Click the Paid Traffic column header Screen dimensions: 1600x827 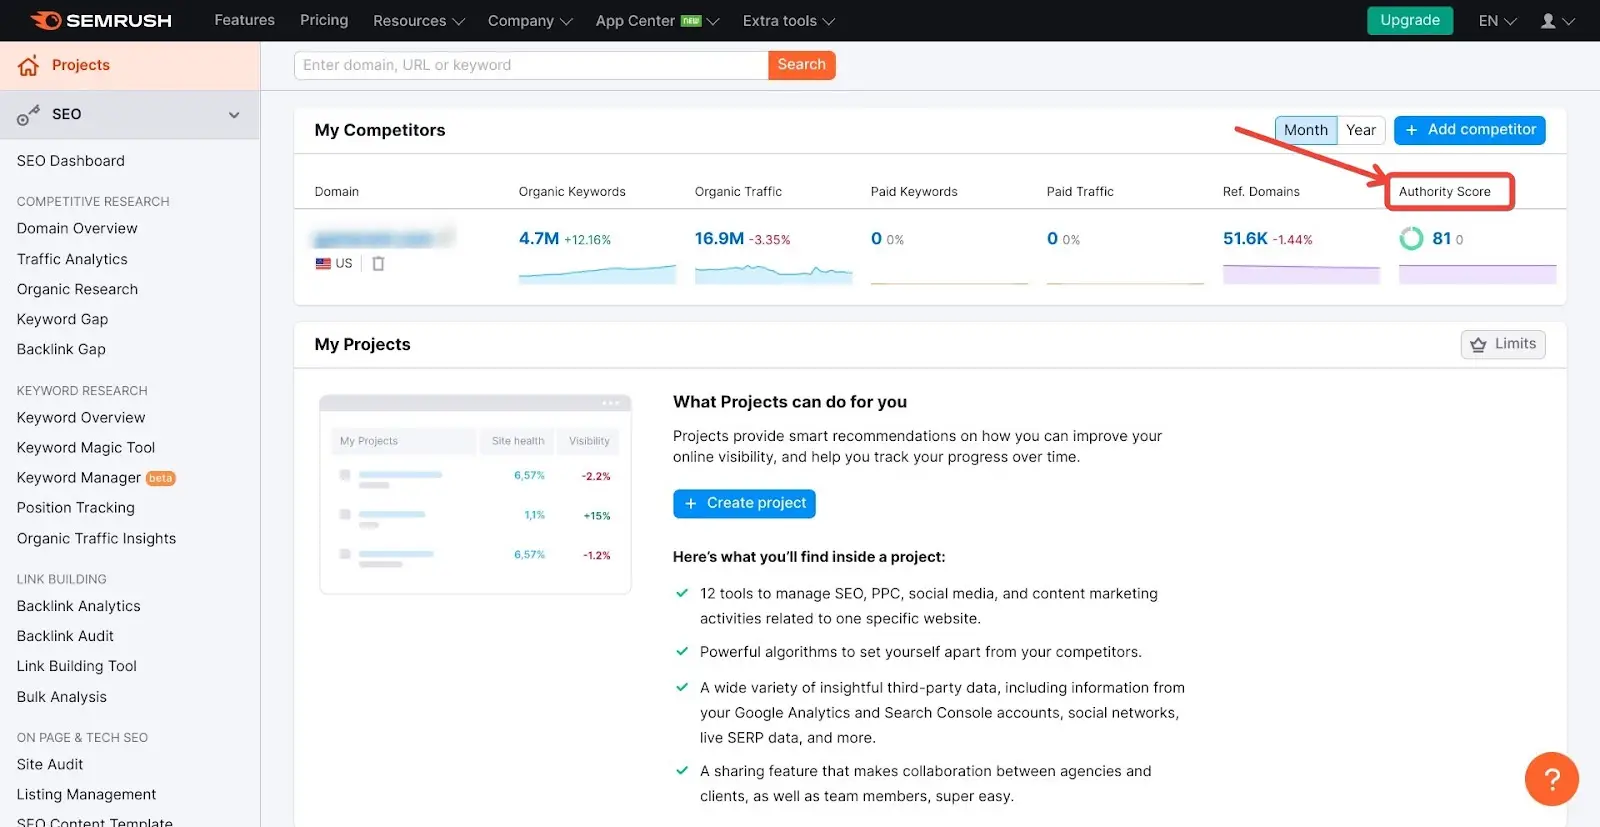[x=1080, y=192]
